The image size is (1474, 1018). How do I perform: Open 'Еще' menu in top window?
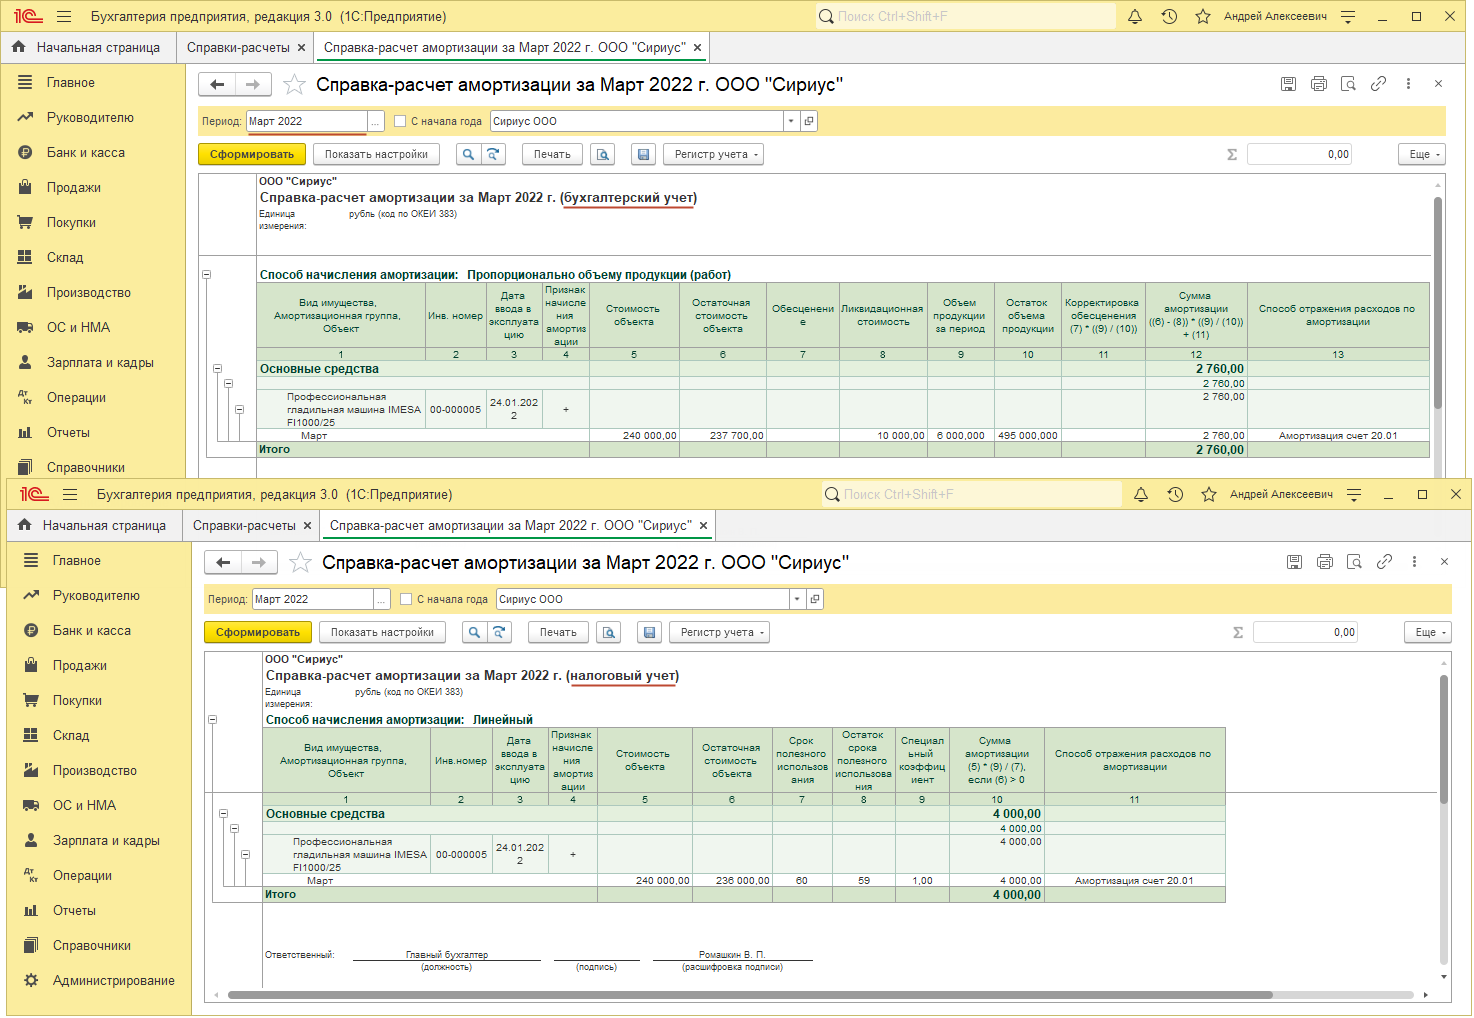1422,154
